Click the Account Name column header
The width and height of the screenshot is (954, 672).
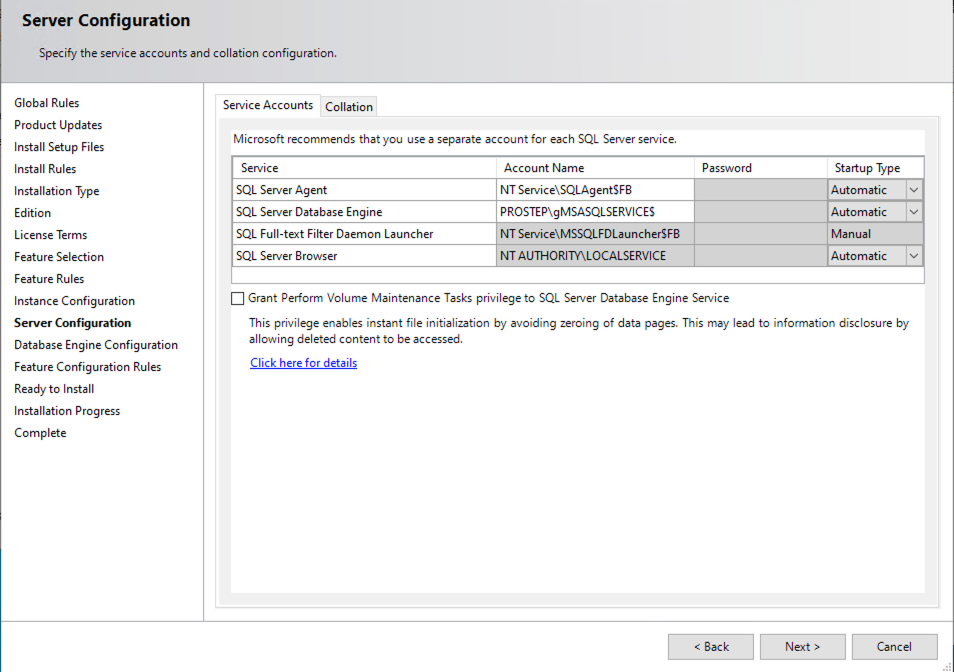[x=595, y=168]
